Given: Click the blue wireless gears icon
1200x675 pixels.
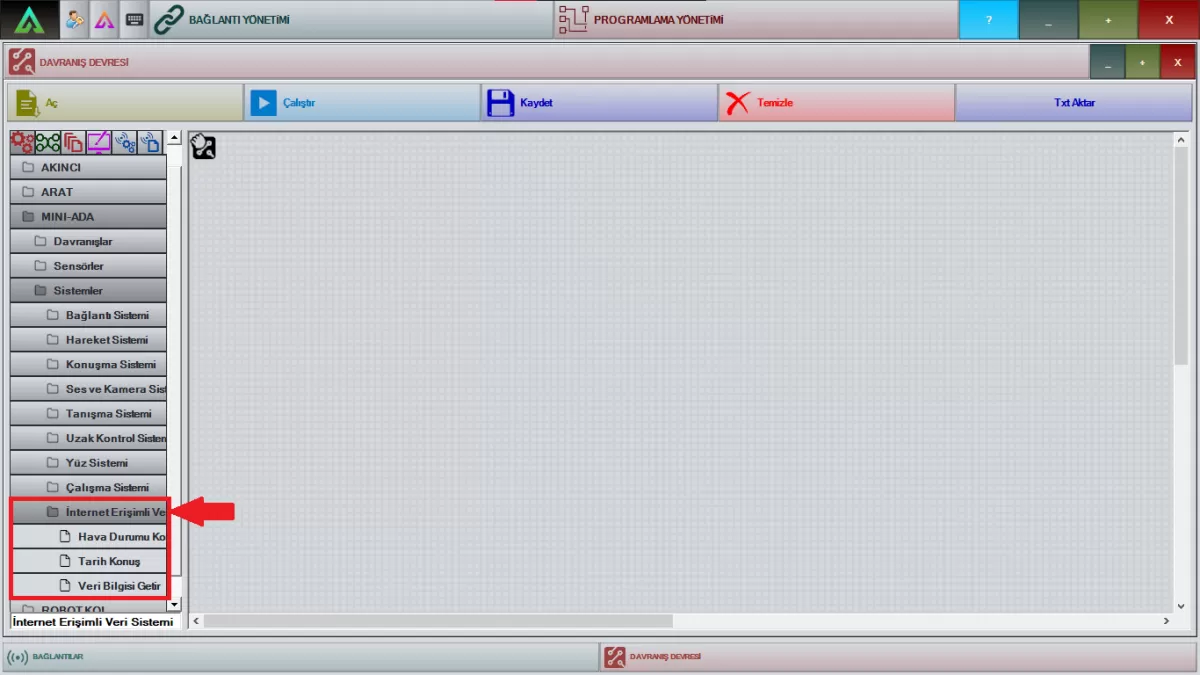Looking at the screenshot, I should pyautogui.click(x=125, y=143).
